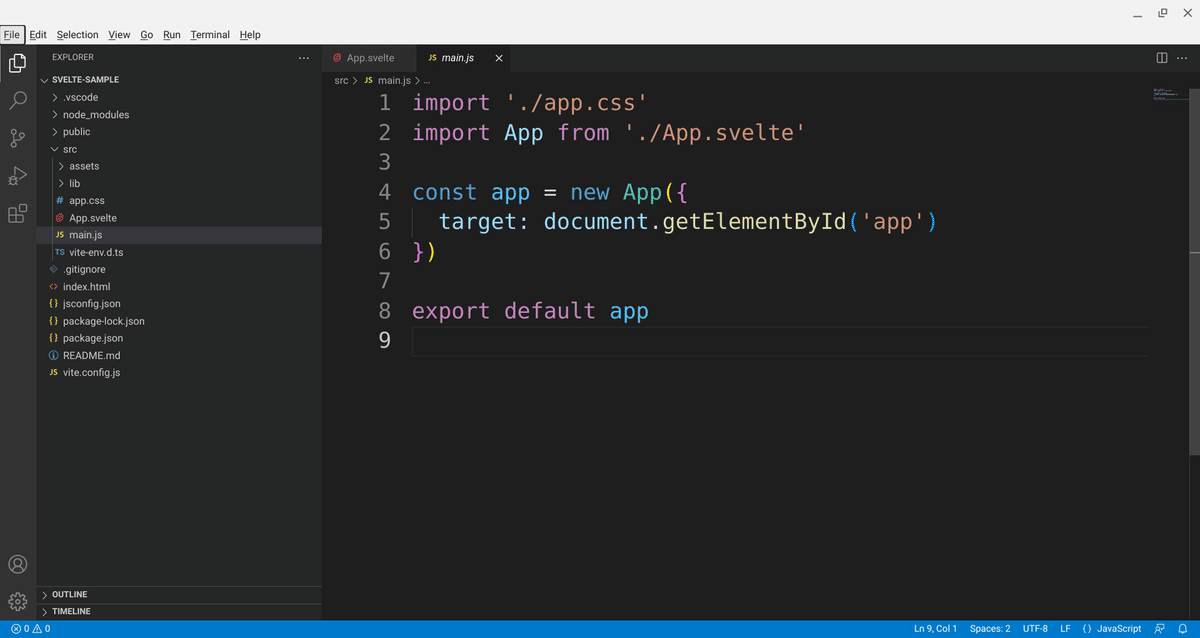Click the main.js breadcrumb segment
This screenshot has width=1200, height=638.
point(386,80)
